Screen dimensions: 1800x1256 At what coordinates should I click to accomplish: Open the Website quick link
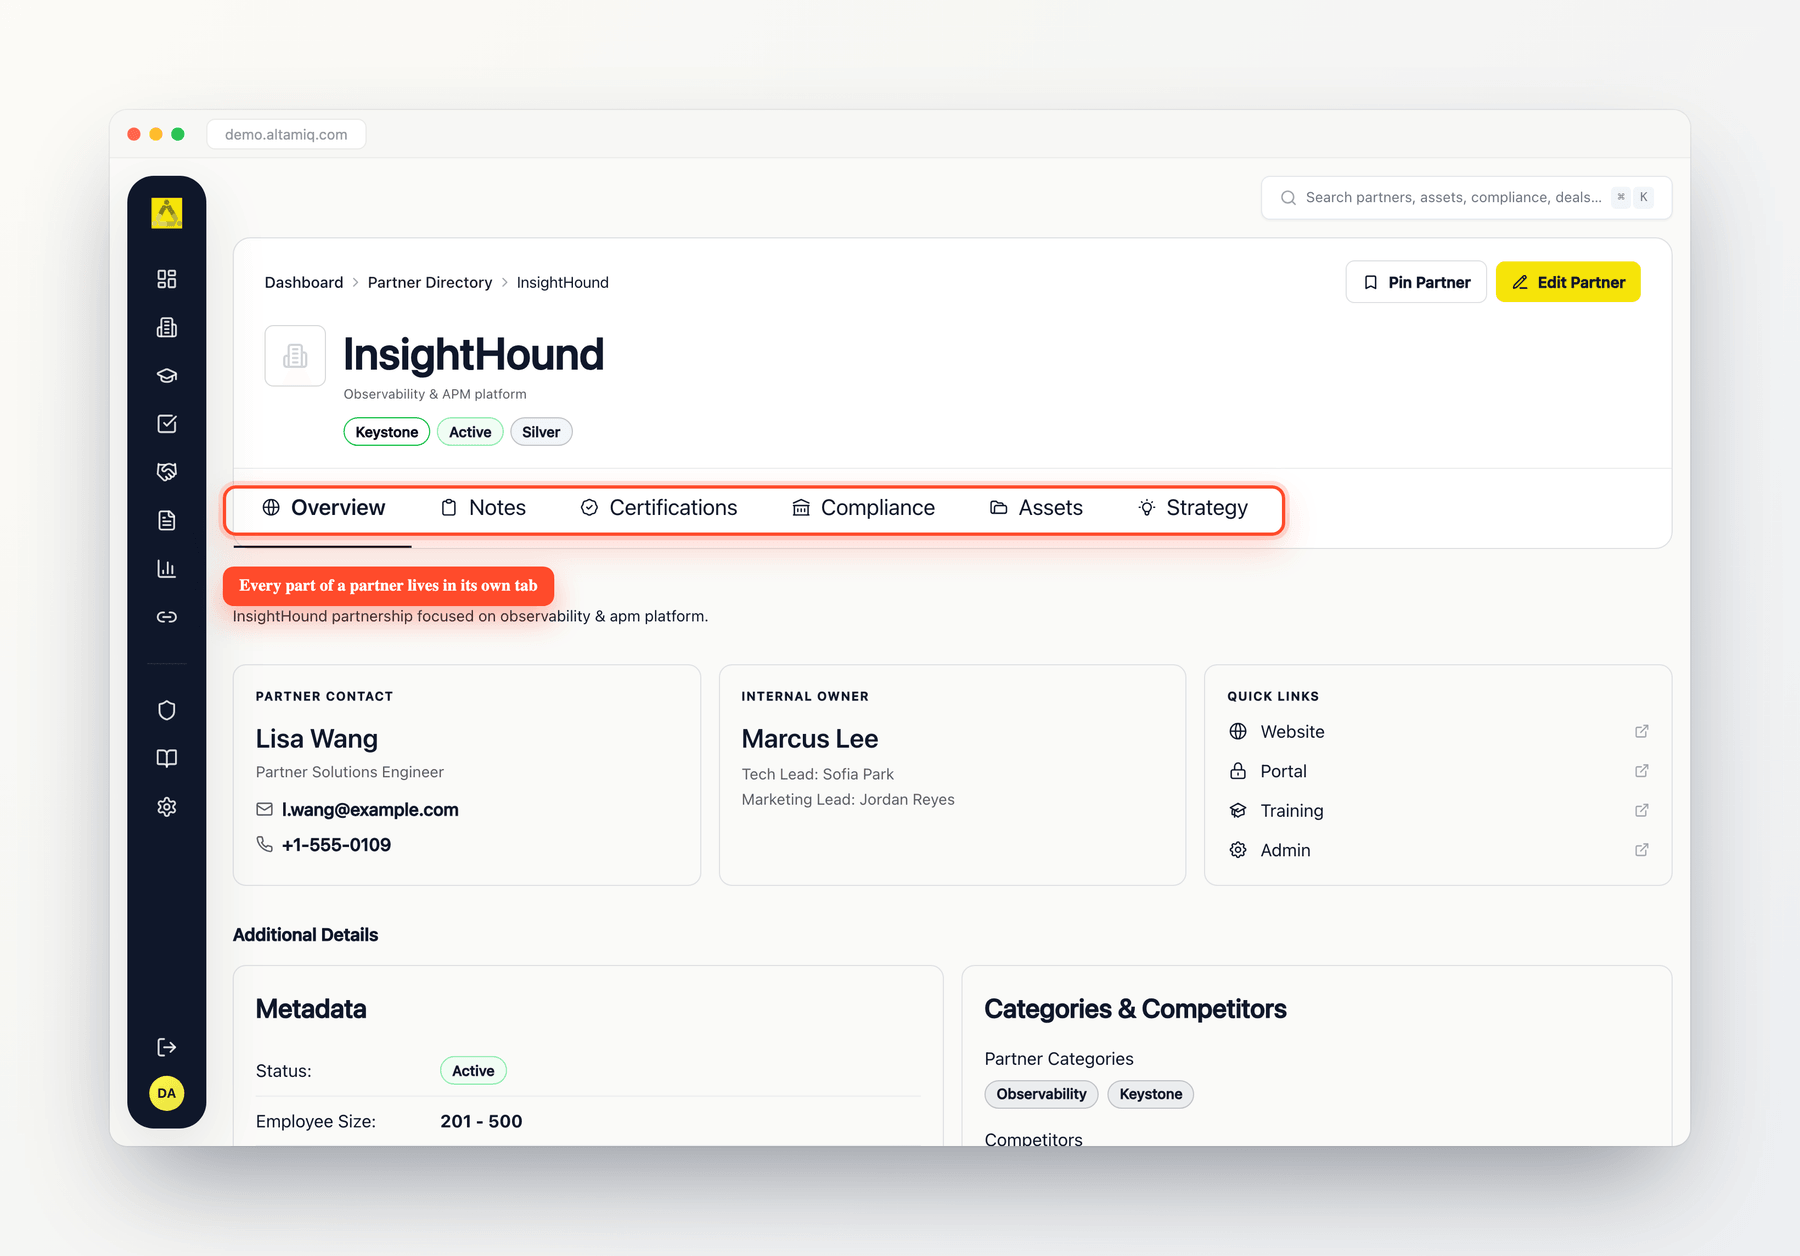pyautogui.click(x=1438, y=732)
